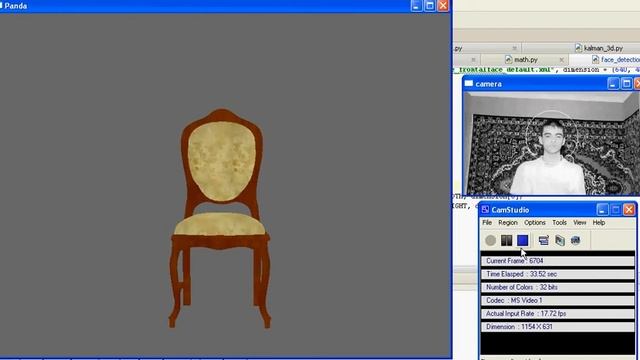Viewport: 640px width, 360px height.
Task: Open the CamStudio View menu
Action: coord(580,222)
